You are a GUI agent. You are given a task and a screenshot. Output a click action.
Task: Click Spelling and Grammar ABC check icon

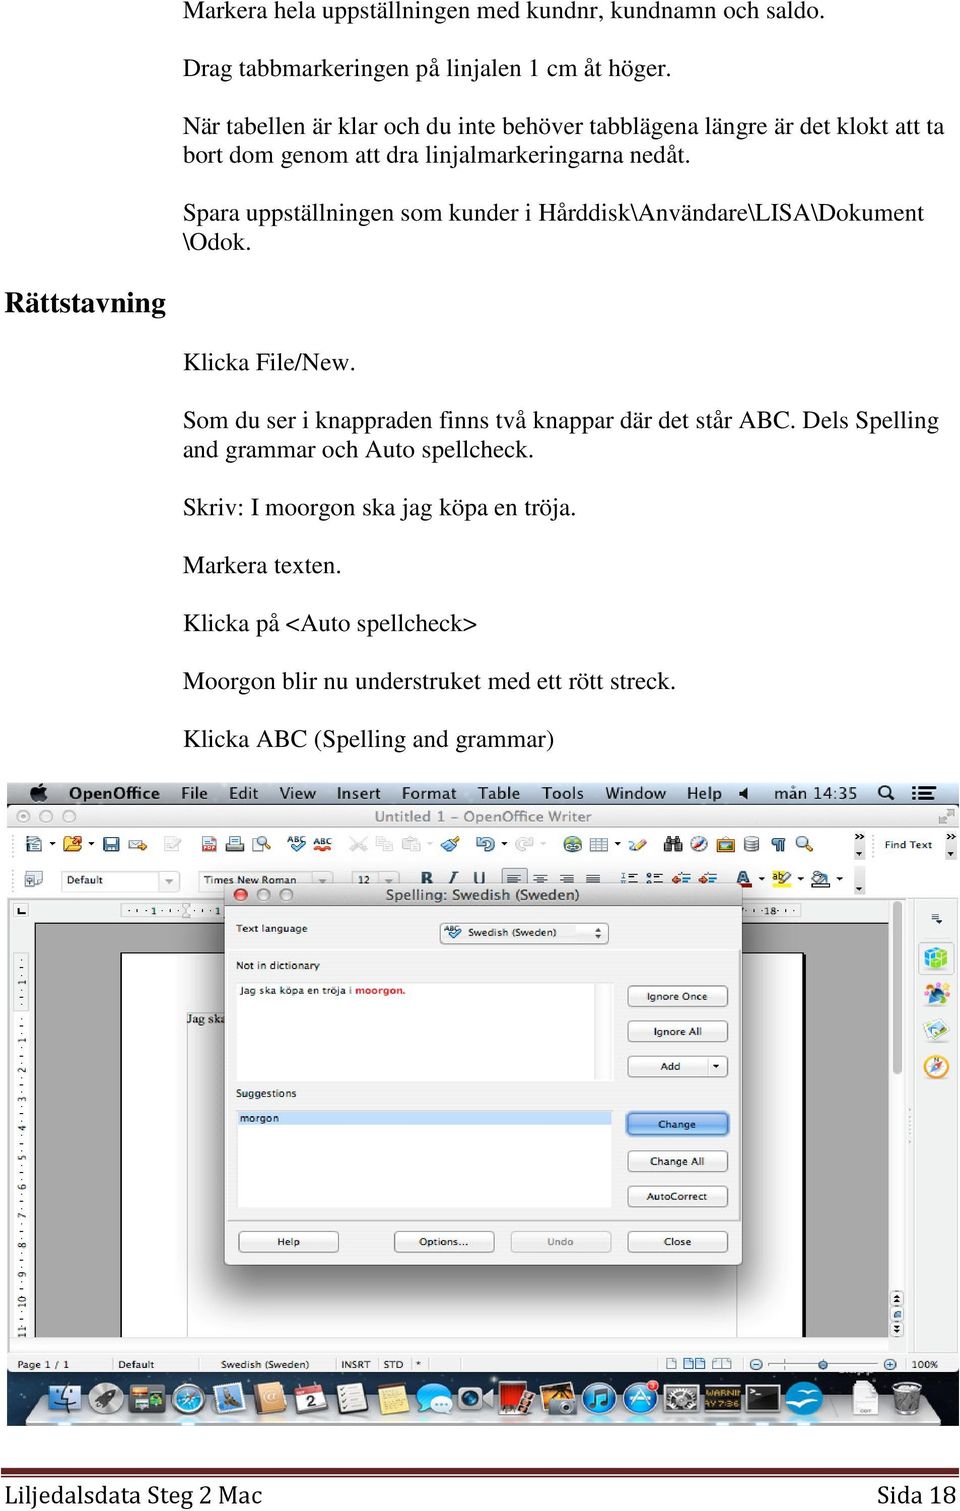[297, 844]
